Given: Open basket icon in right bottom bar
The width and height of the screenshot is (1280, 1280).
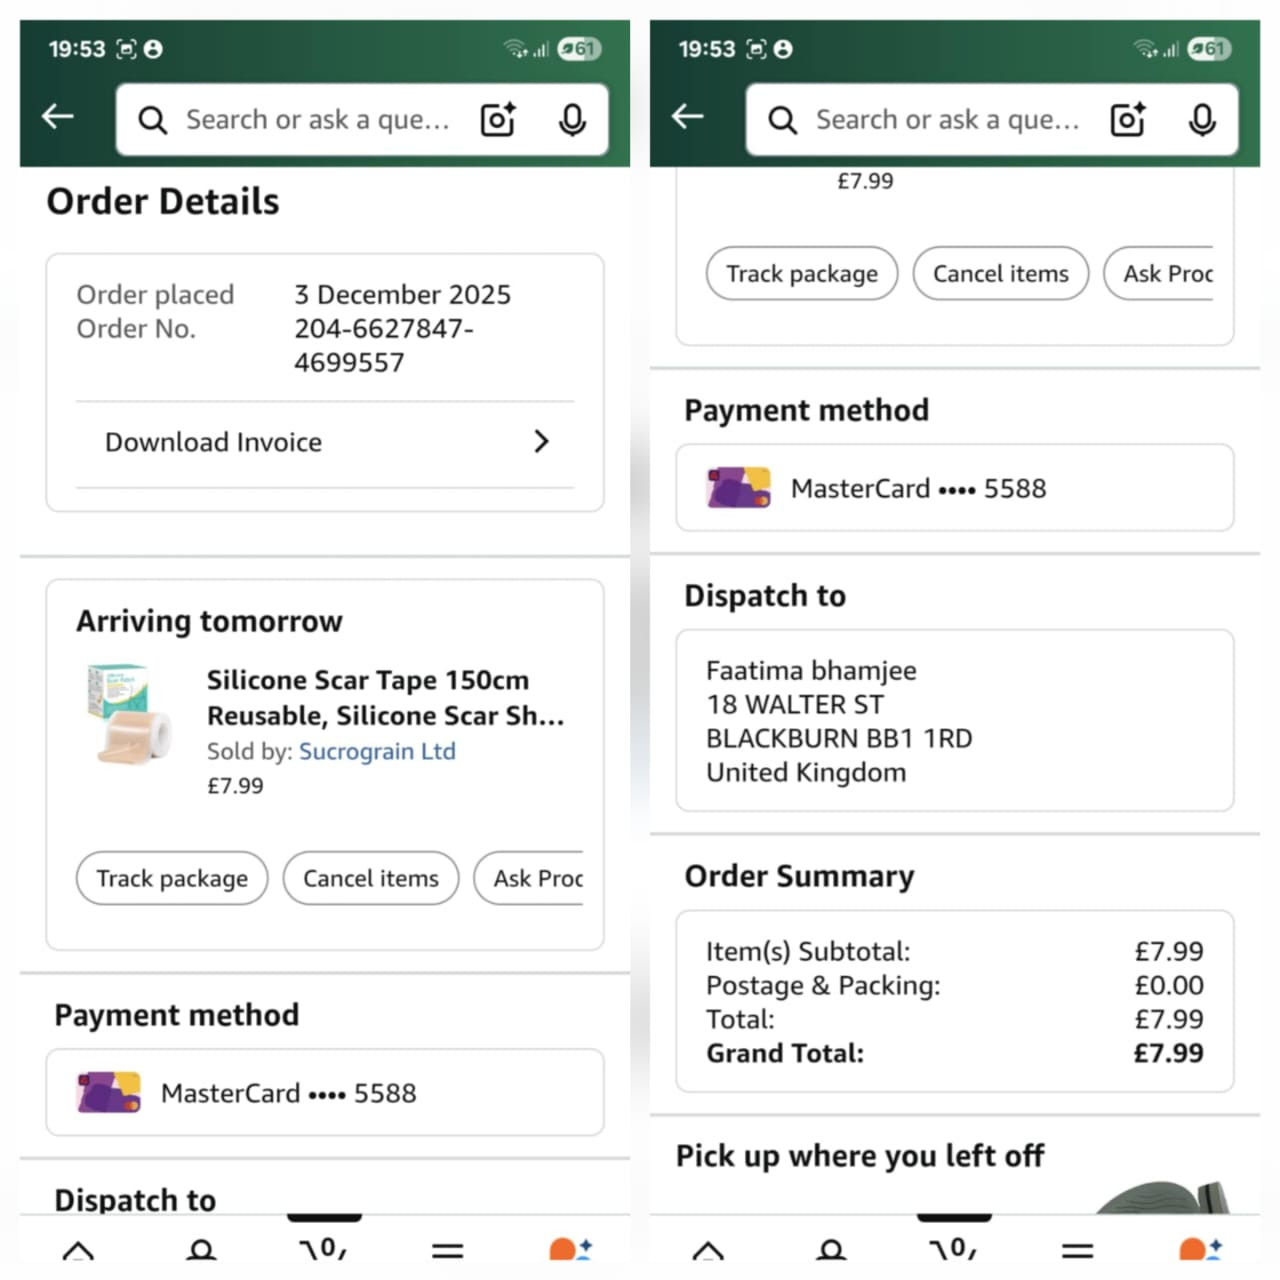Looking at the screenshot, I should (x=953, y=1248).
